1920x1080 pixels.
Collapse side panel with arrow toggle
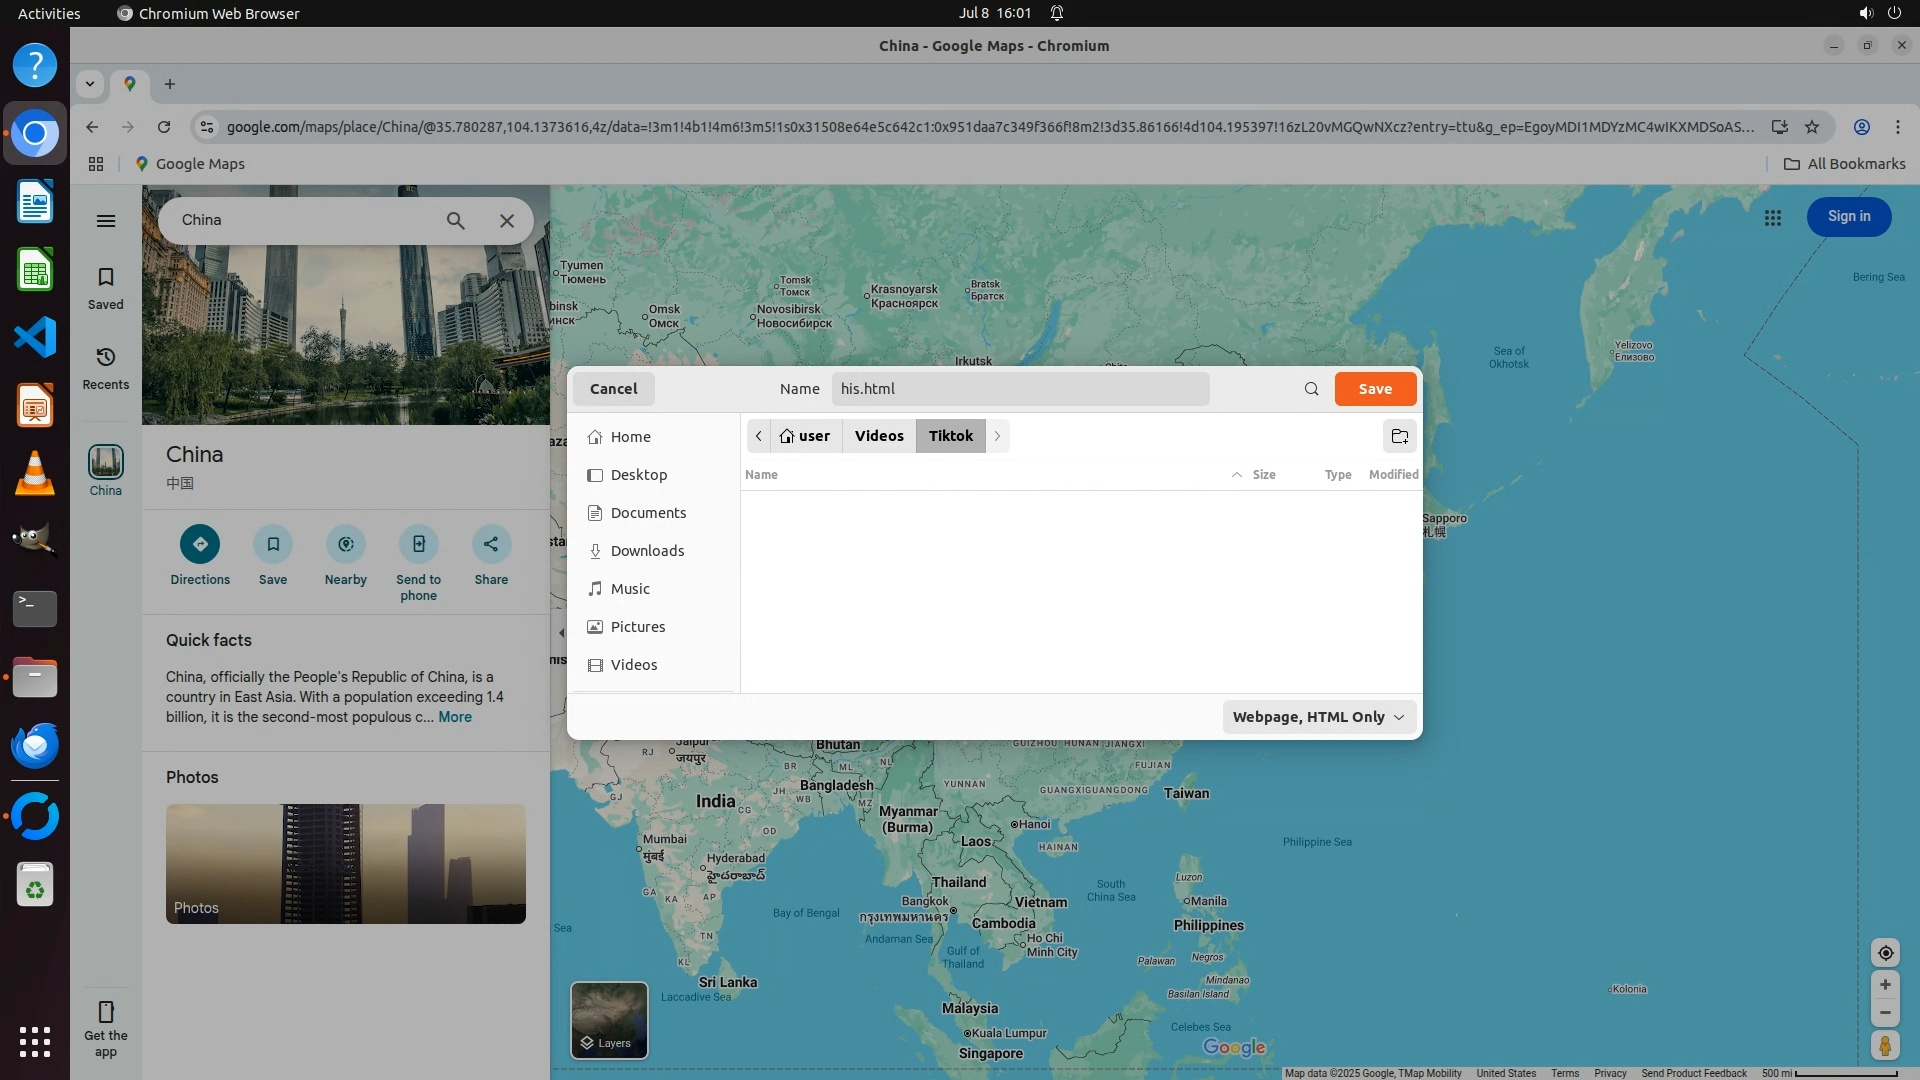561,633
